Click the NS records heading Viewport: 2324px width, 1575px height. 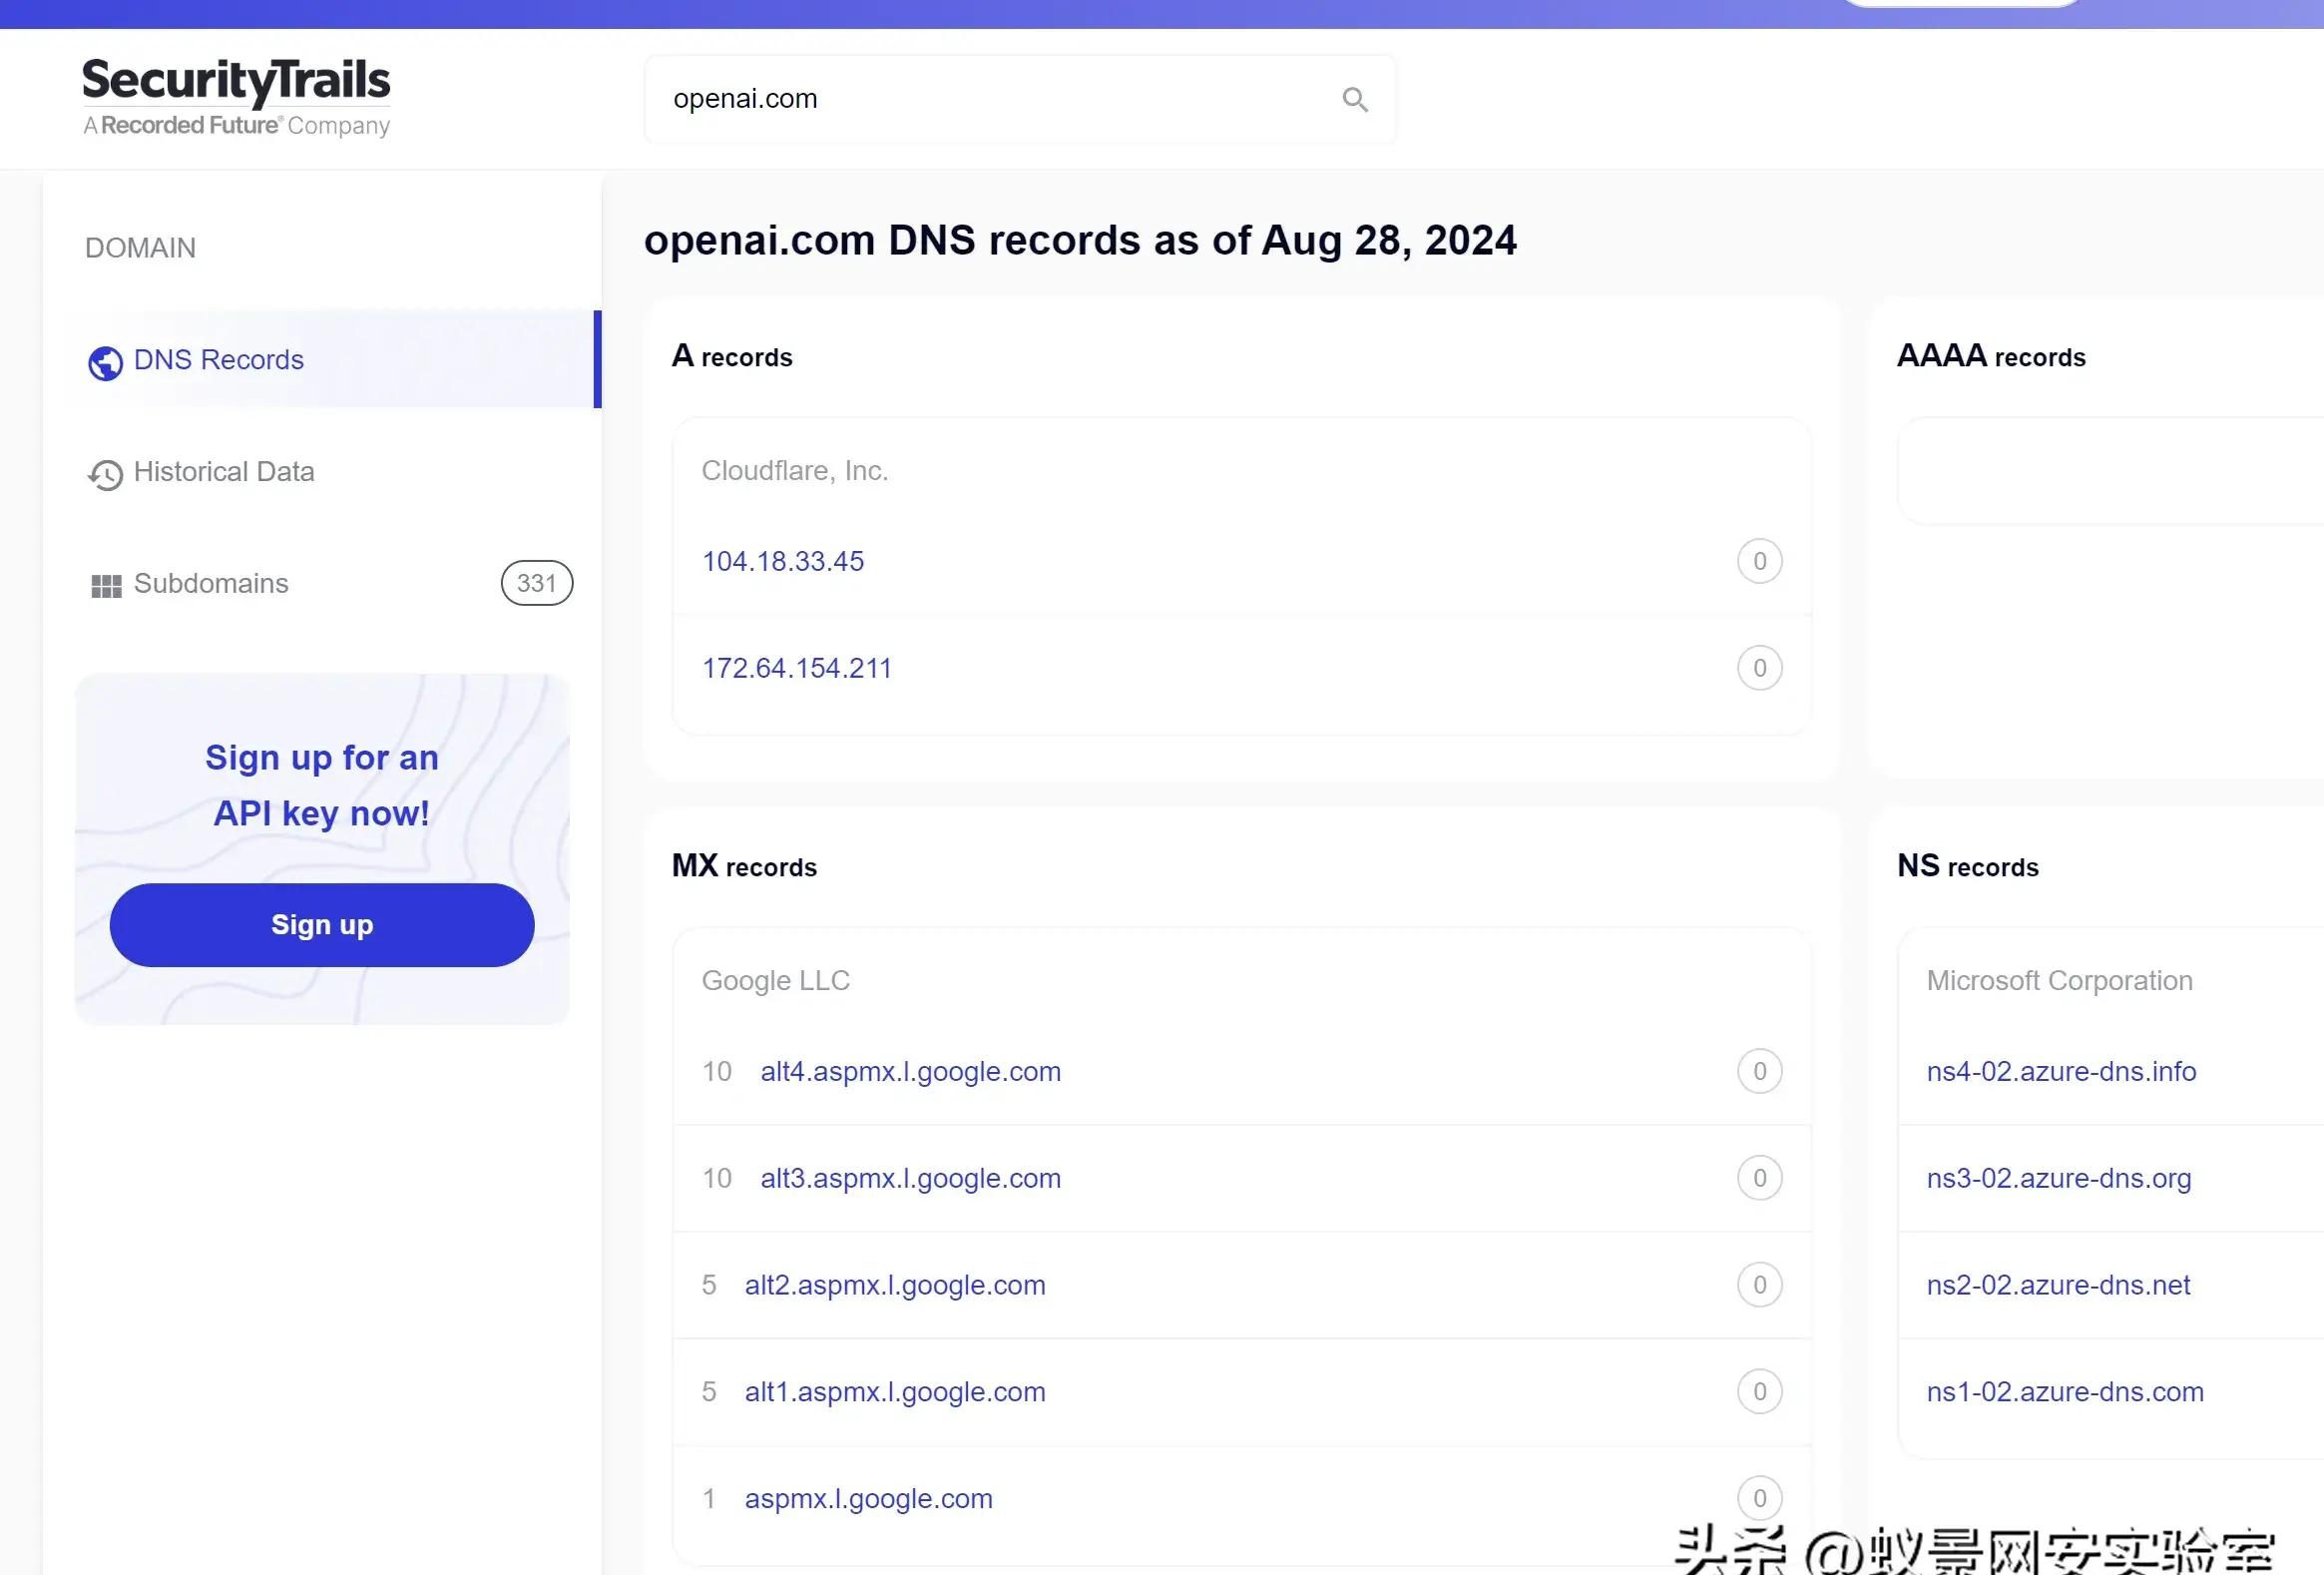1968,866
